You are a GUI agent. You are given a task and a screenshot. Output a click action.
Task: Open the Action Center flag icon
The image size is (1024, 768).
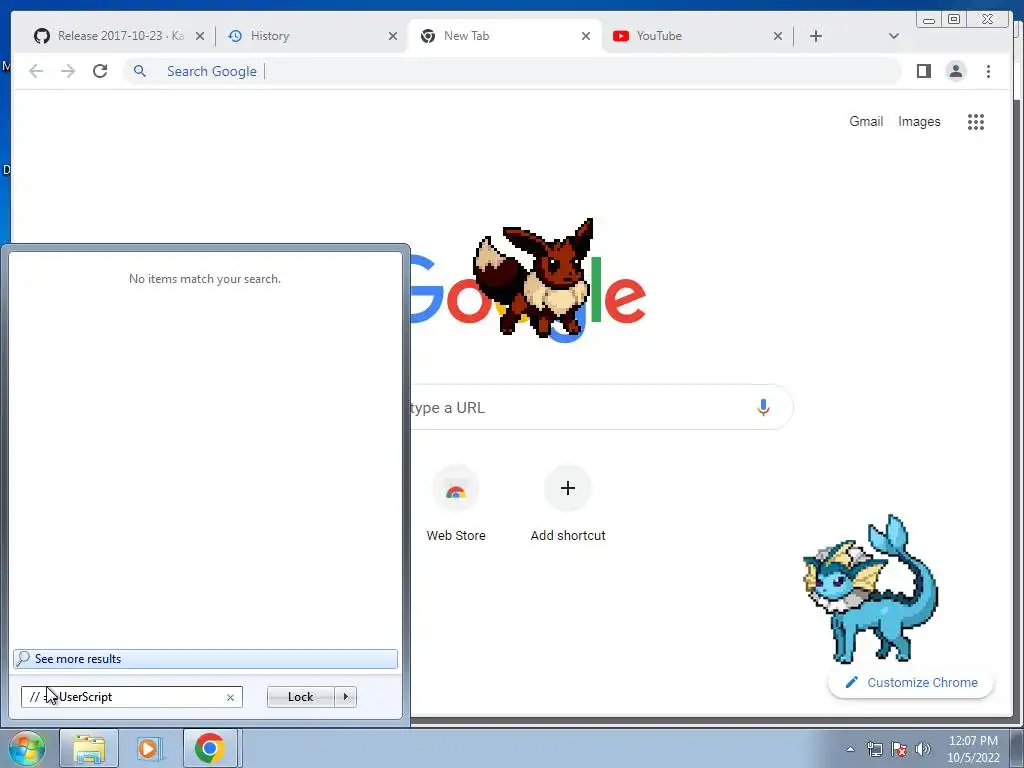coord(899,749)
